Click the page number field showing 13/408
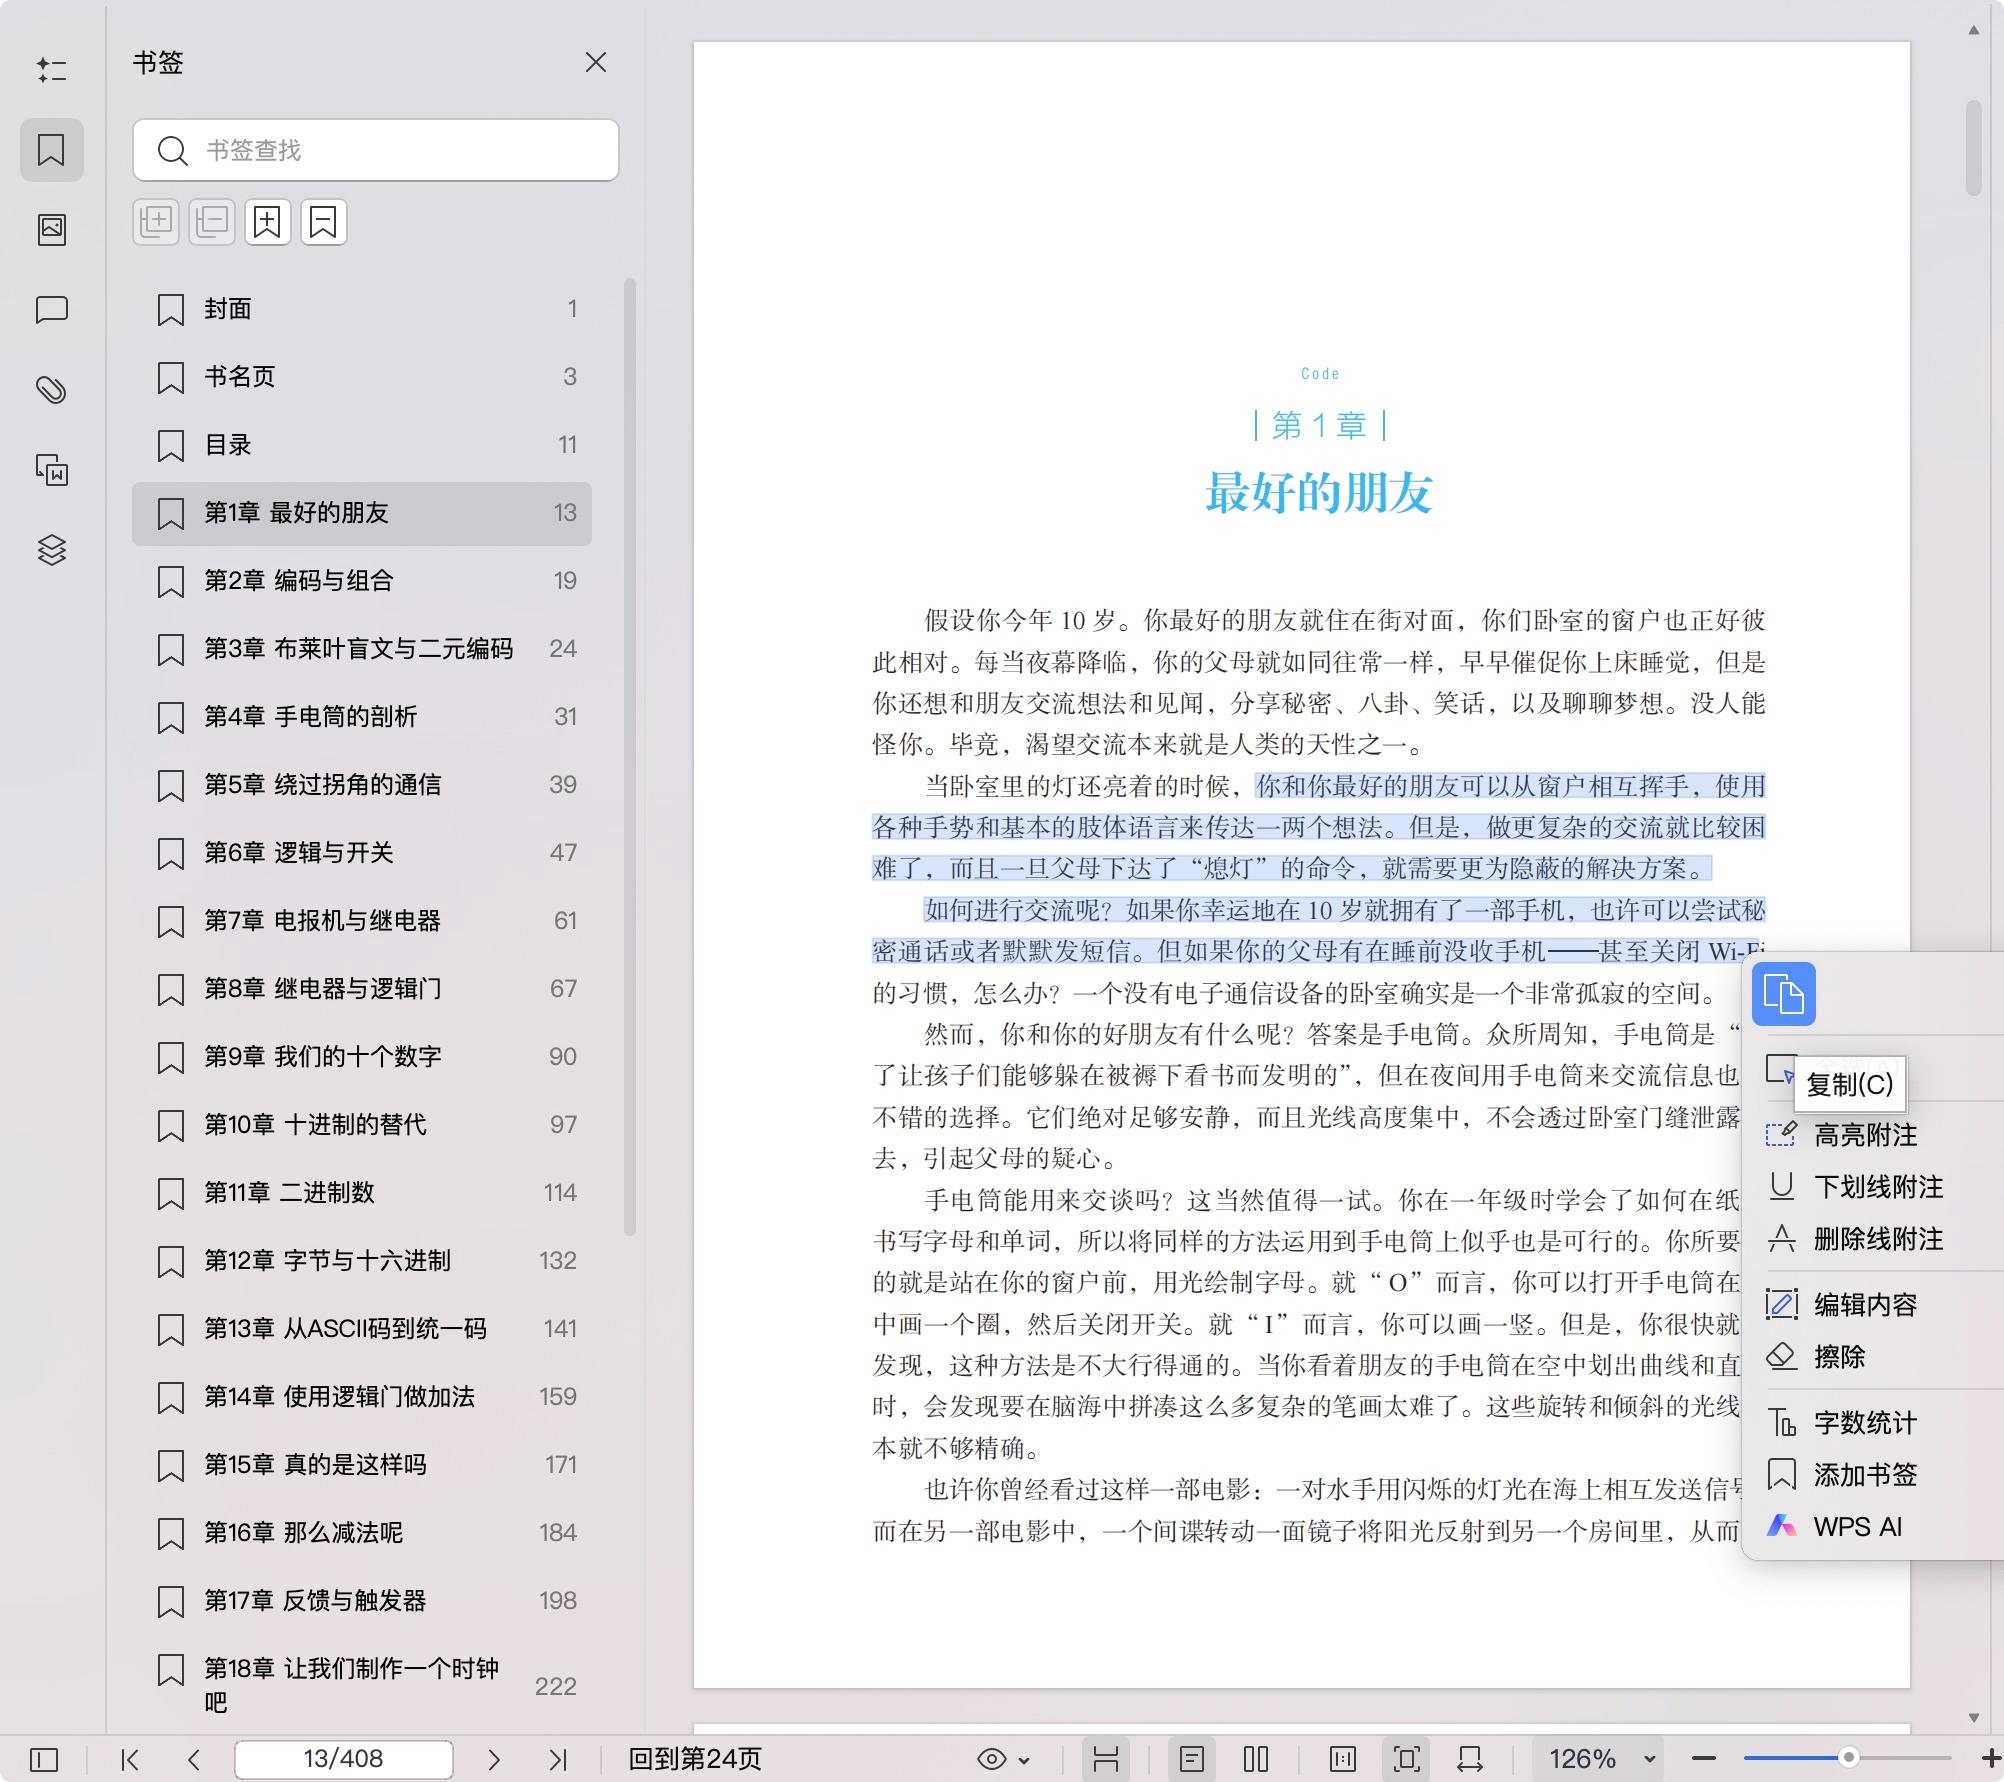 (343, 1759)
